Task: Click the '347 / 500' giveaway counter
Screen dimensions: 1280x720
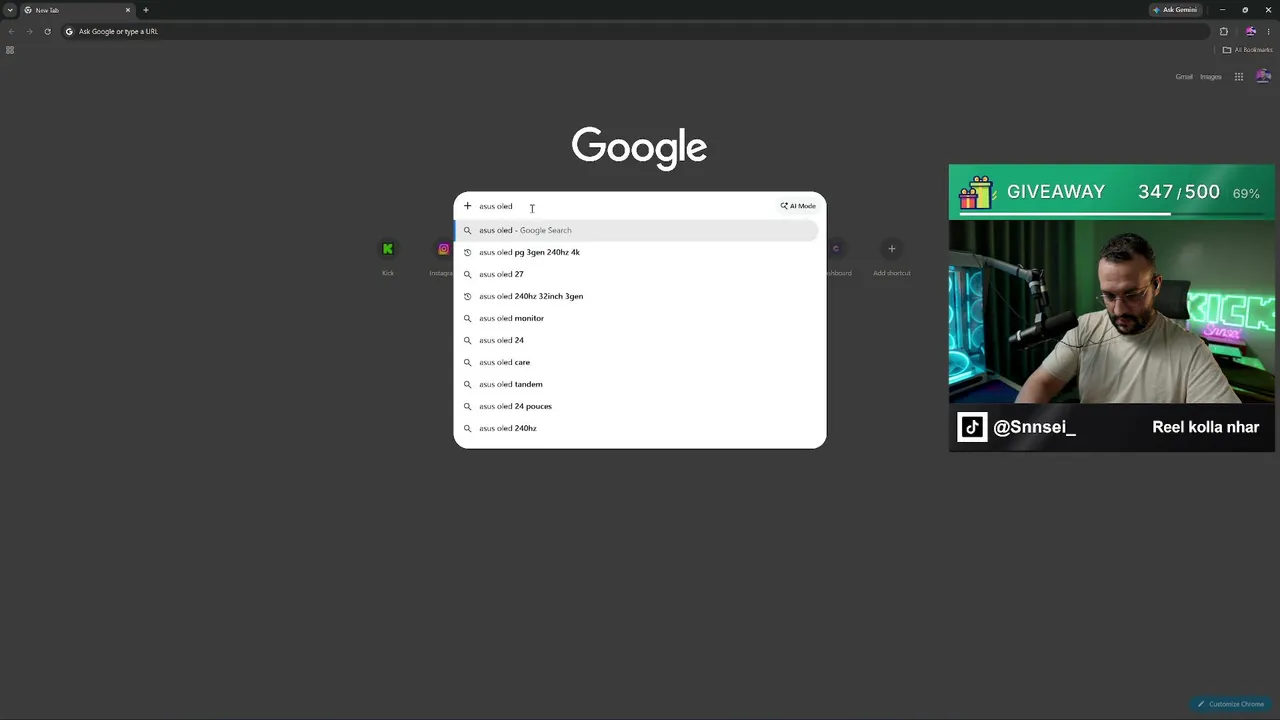Action: pos(1179,192)
